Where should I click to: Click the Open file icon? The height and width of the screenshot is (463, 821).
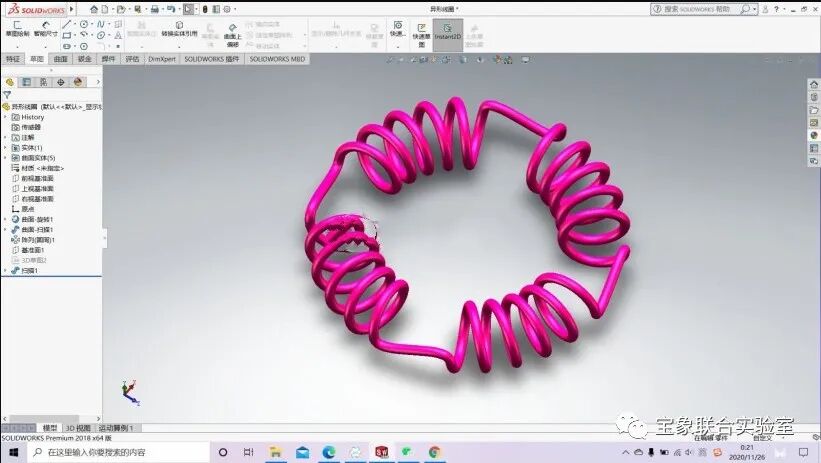pyautogui.click(x=121, y=9)
